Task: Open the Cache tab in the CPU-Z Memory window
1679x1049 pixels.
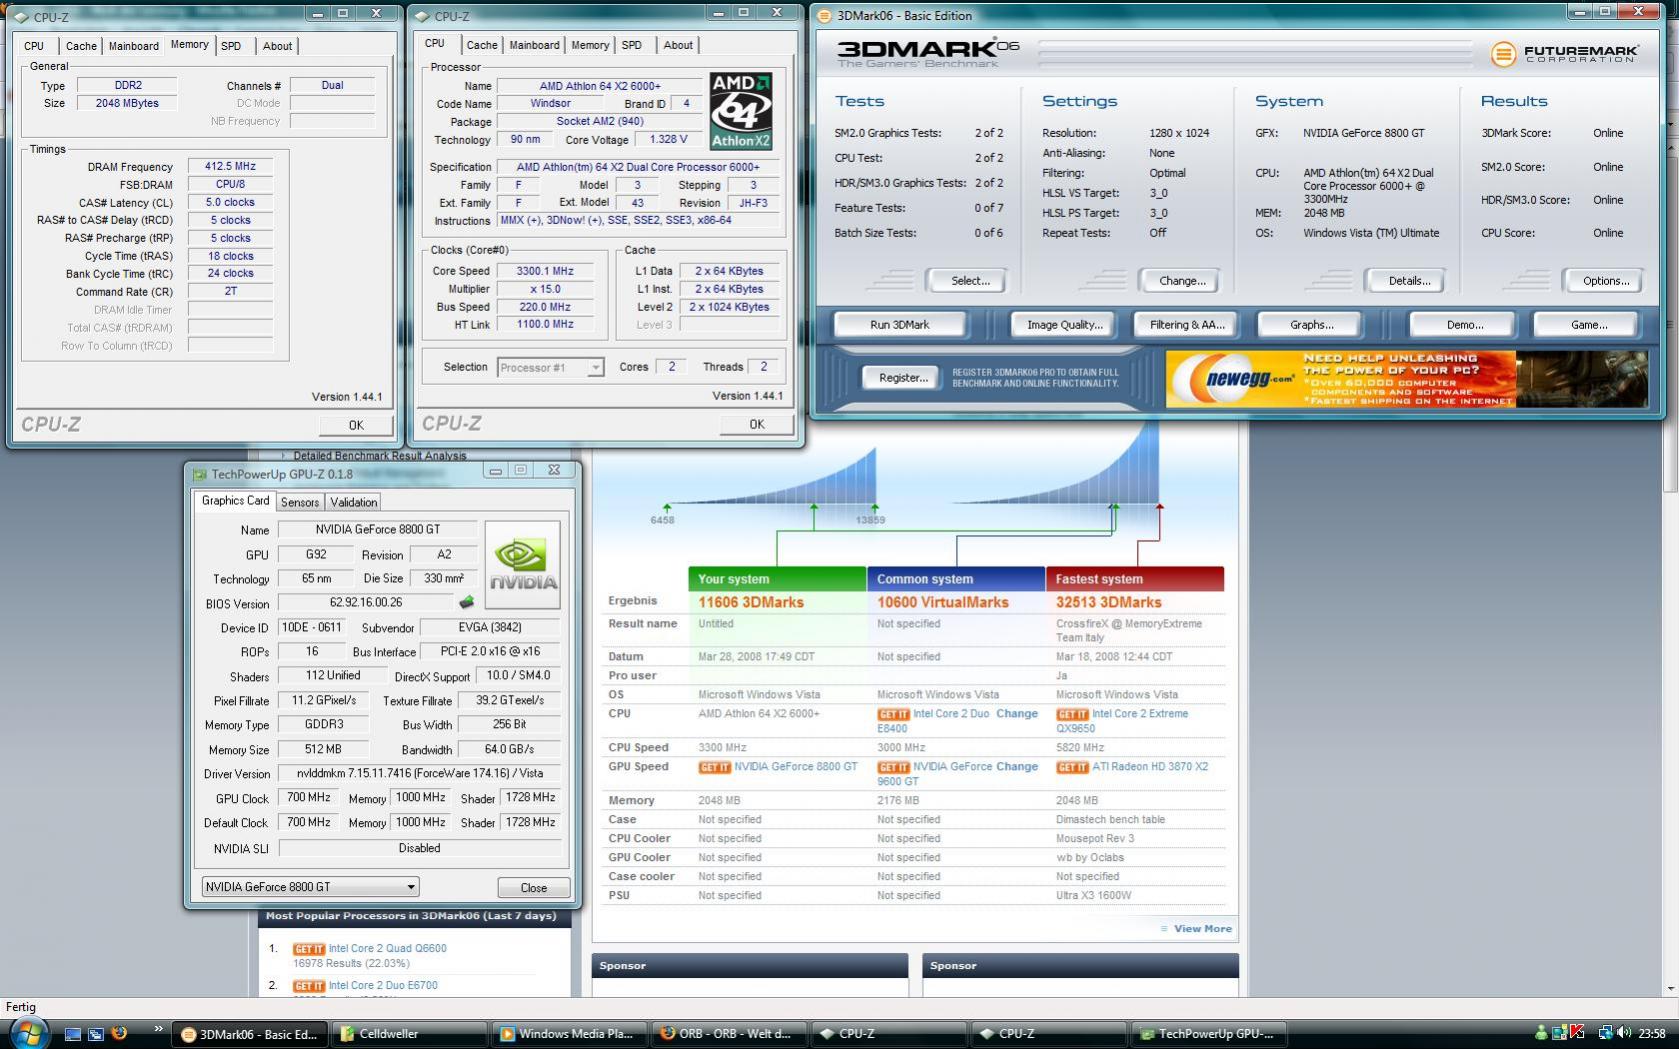Action: click(81, 46)
